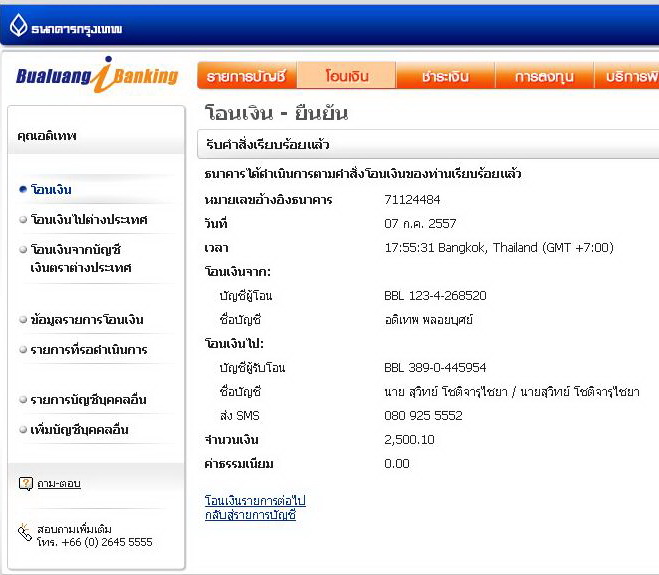This screenshot has width=659, height=575.
Task: Select เพิ่มบัญชีบุคคลอื่น in the sidebar
Action: (x=79, y=430)
